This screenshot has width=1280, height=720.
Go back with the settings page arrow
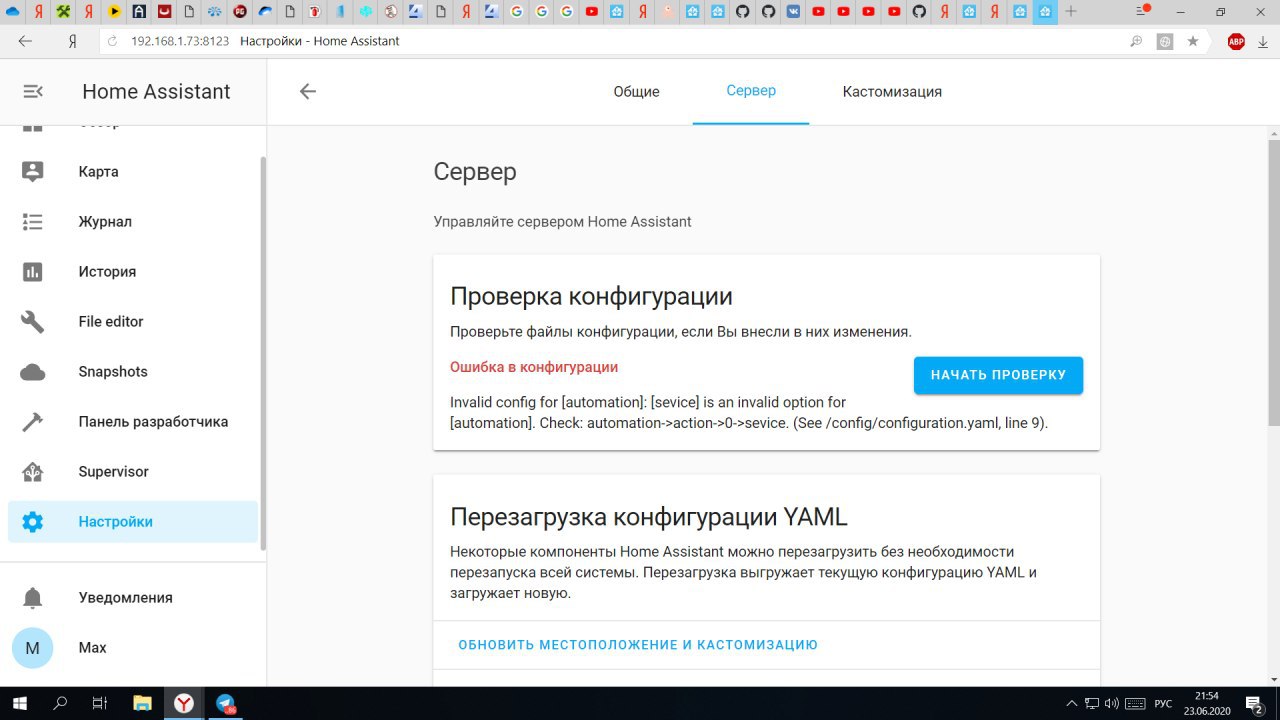[308, 91]
